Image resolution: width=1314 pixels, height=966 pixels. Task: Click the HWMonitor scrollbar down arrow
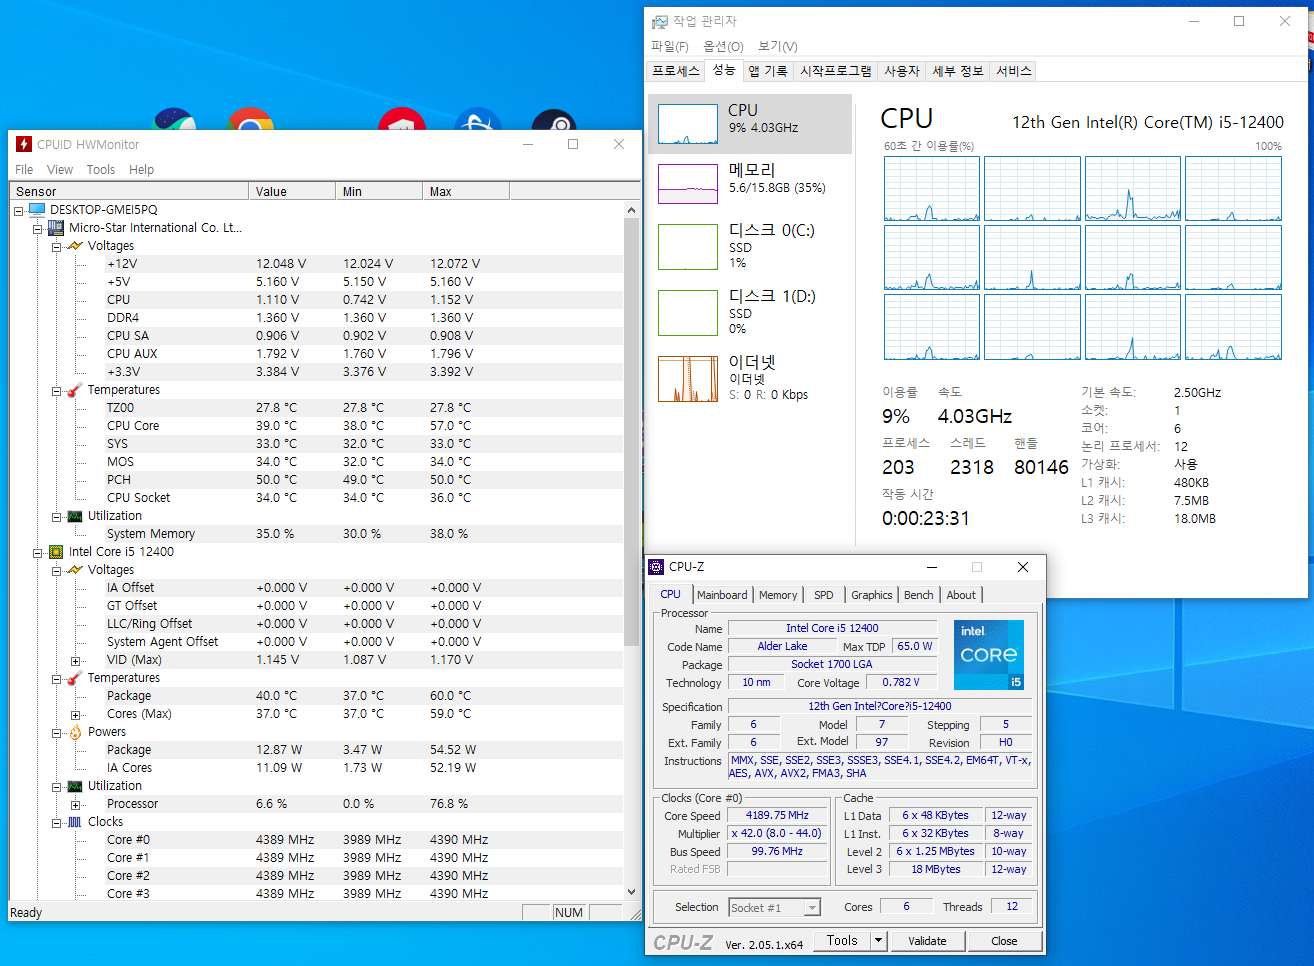pyautogui.click(x=631, y=892)
